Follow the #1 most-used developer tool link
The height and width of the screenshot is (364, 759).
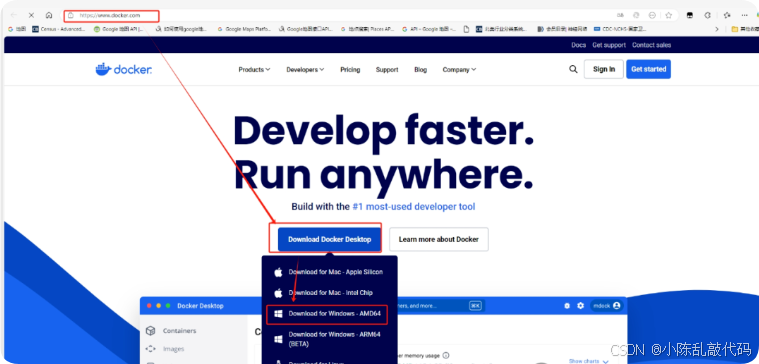click(414, 207)
